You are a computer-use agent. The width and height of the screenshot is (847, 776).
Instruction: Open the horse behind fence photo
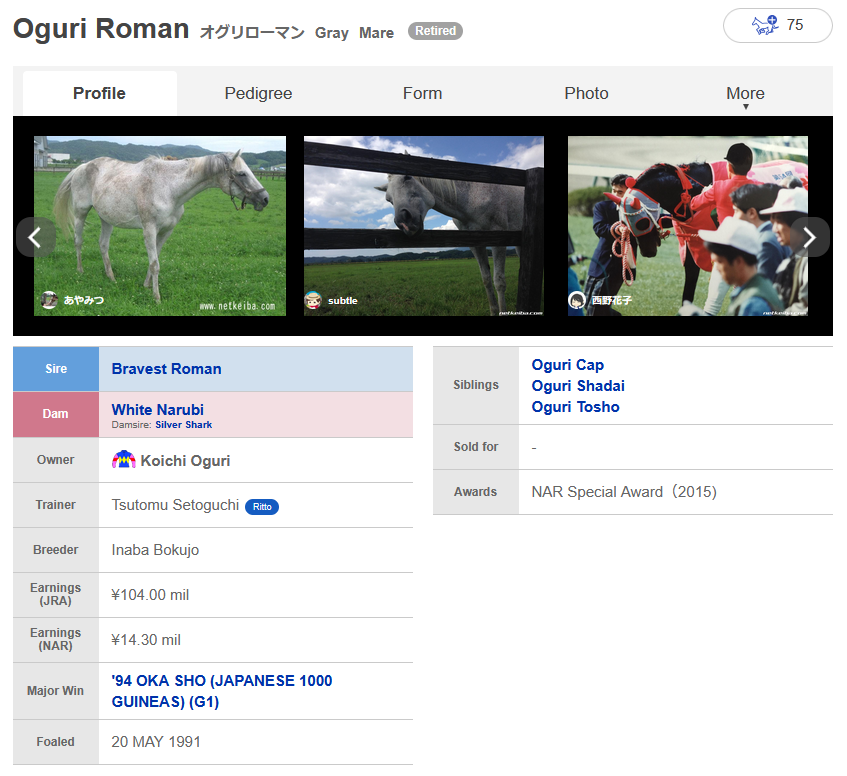[x=424, y=220]
